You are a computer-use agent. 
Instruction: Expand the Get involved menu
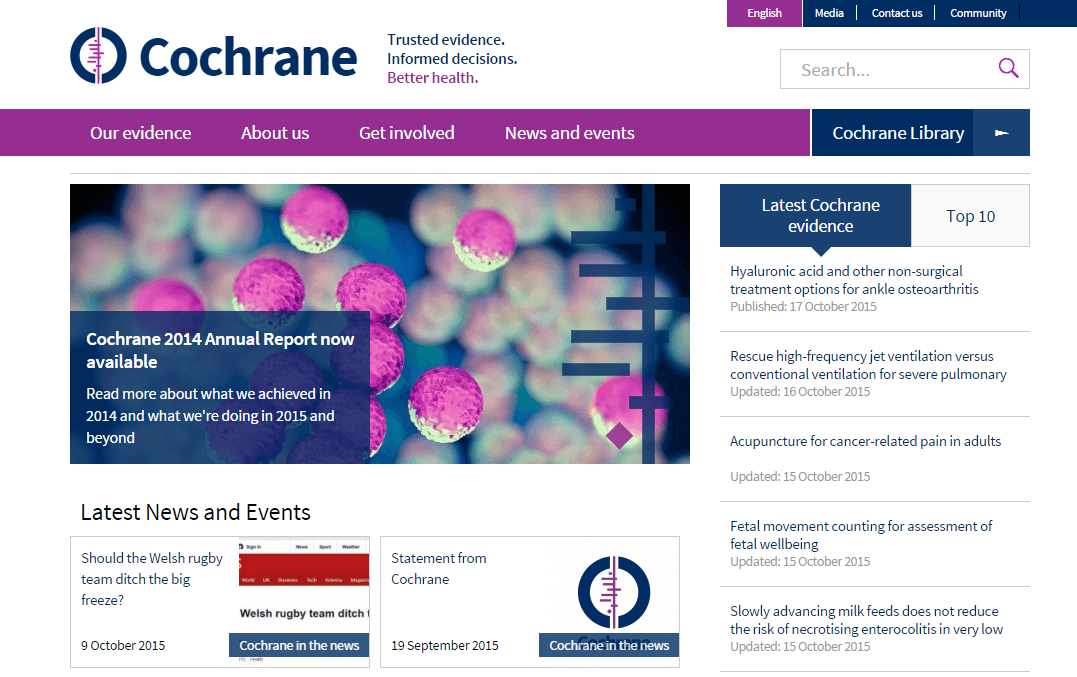[x=406, y=133]
